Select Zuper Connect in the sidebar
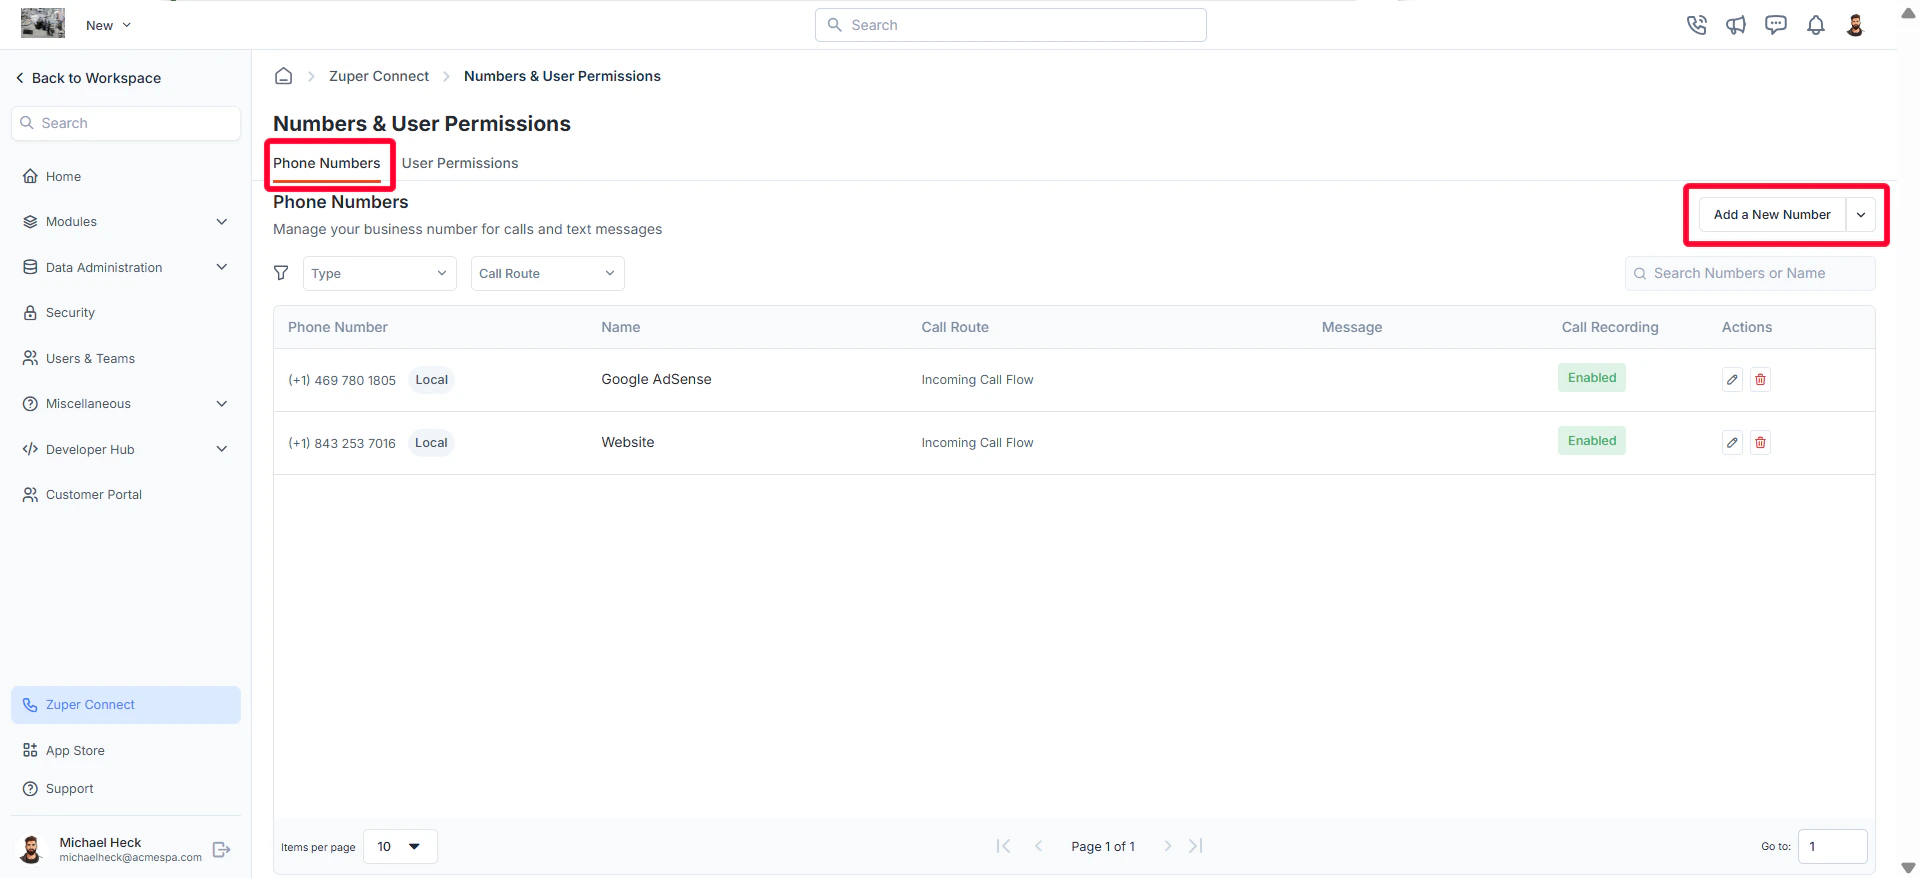Image resolution: width=1920 pixels, height=878 pixels. (126, 705)
